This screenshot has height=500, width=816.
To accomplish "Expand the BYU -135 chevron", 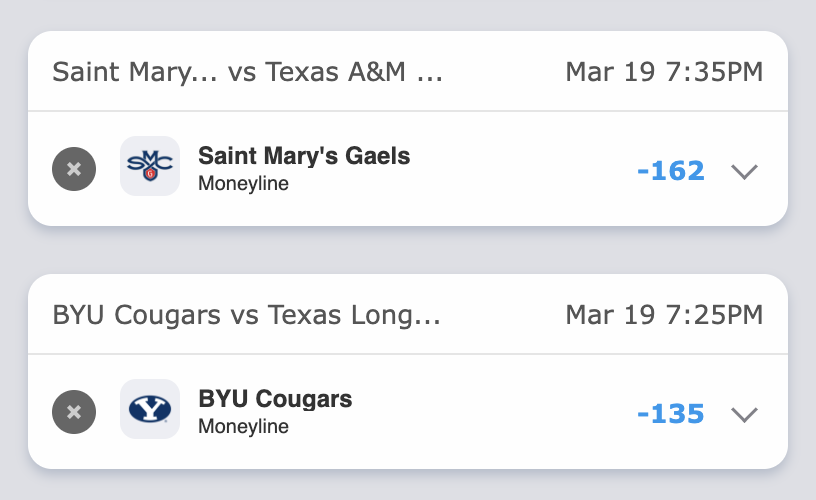I will point(745,414).
